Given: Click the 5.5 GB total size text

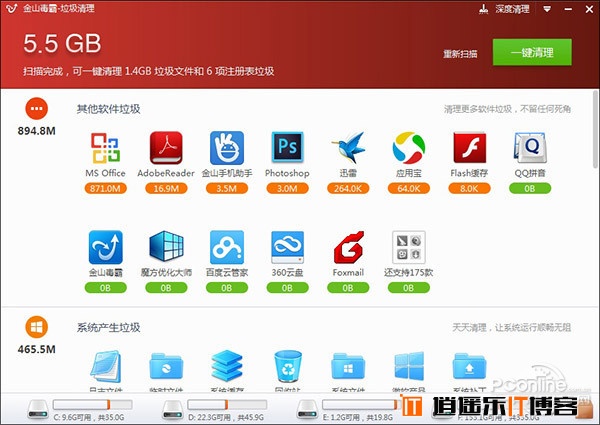Looking at the screenshot, I should click(62, 43).
